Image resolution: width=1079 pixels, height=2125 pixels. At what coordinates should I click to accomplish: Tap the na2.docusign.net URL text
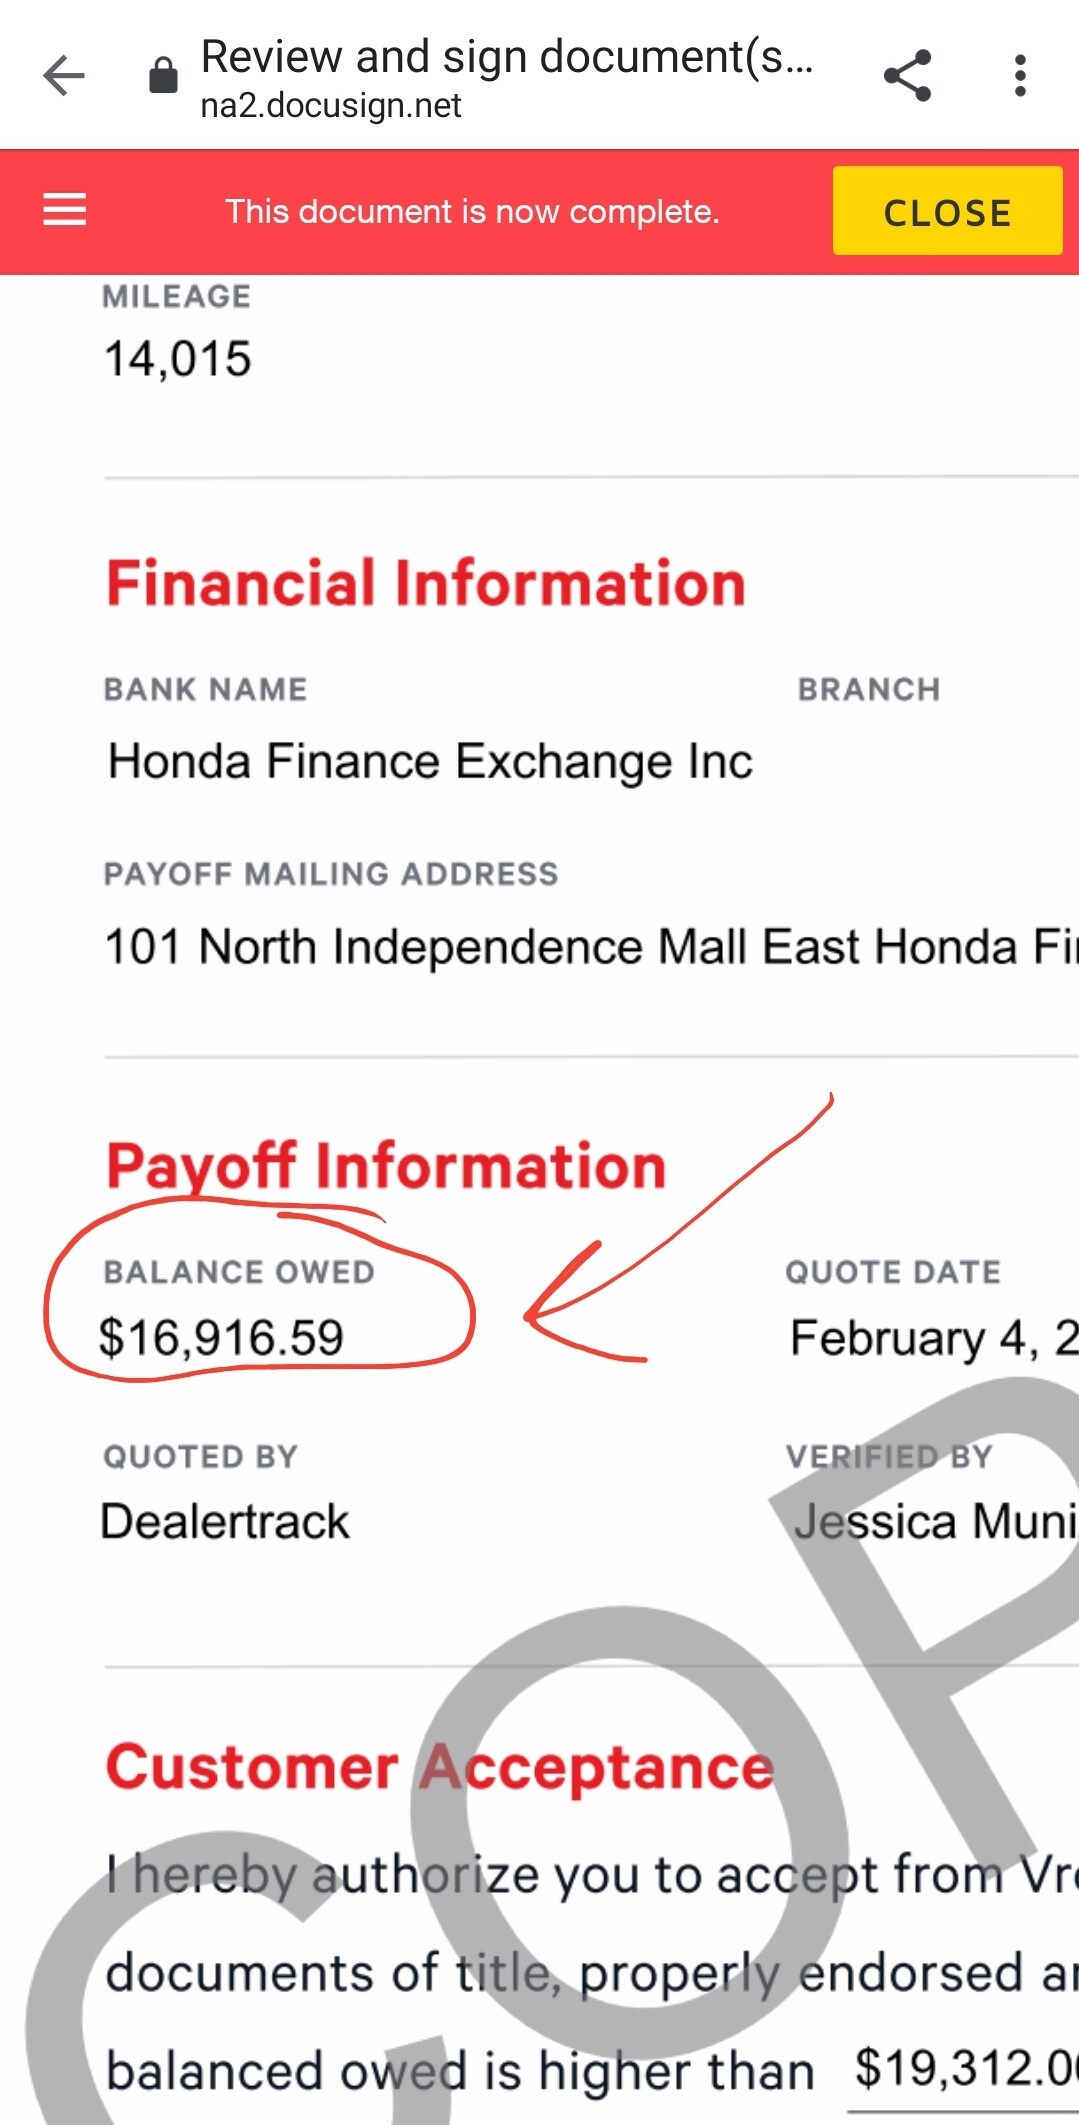[331, 105]
